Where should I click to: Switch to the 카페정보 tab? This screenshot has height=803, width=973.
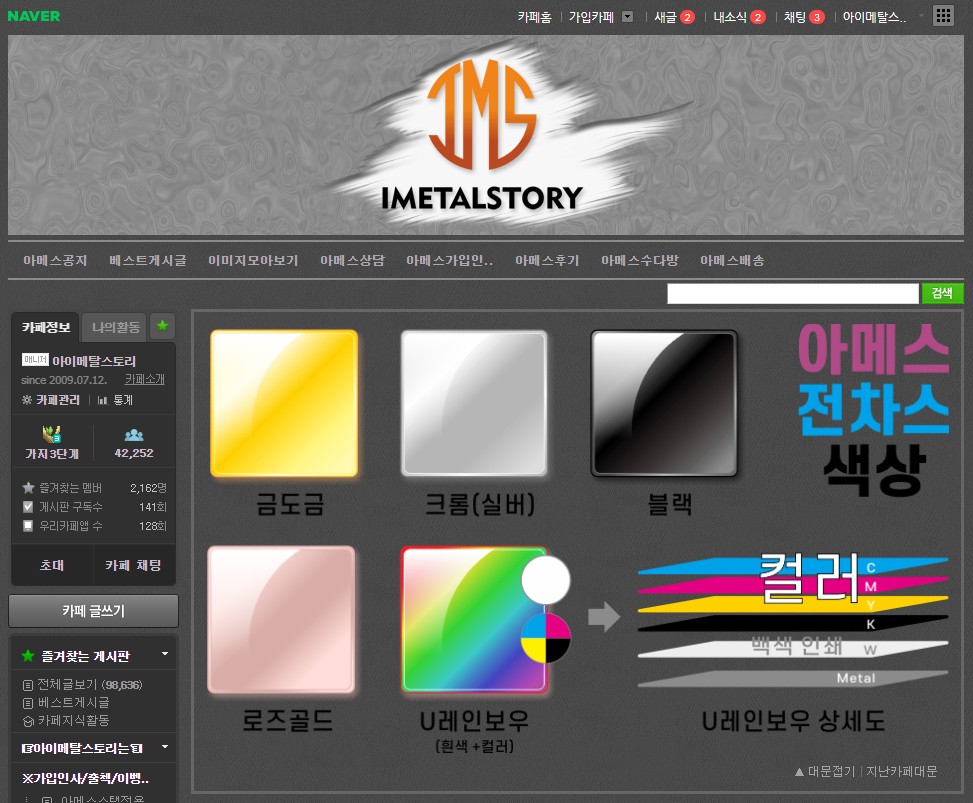click(x=46, y=327)
